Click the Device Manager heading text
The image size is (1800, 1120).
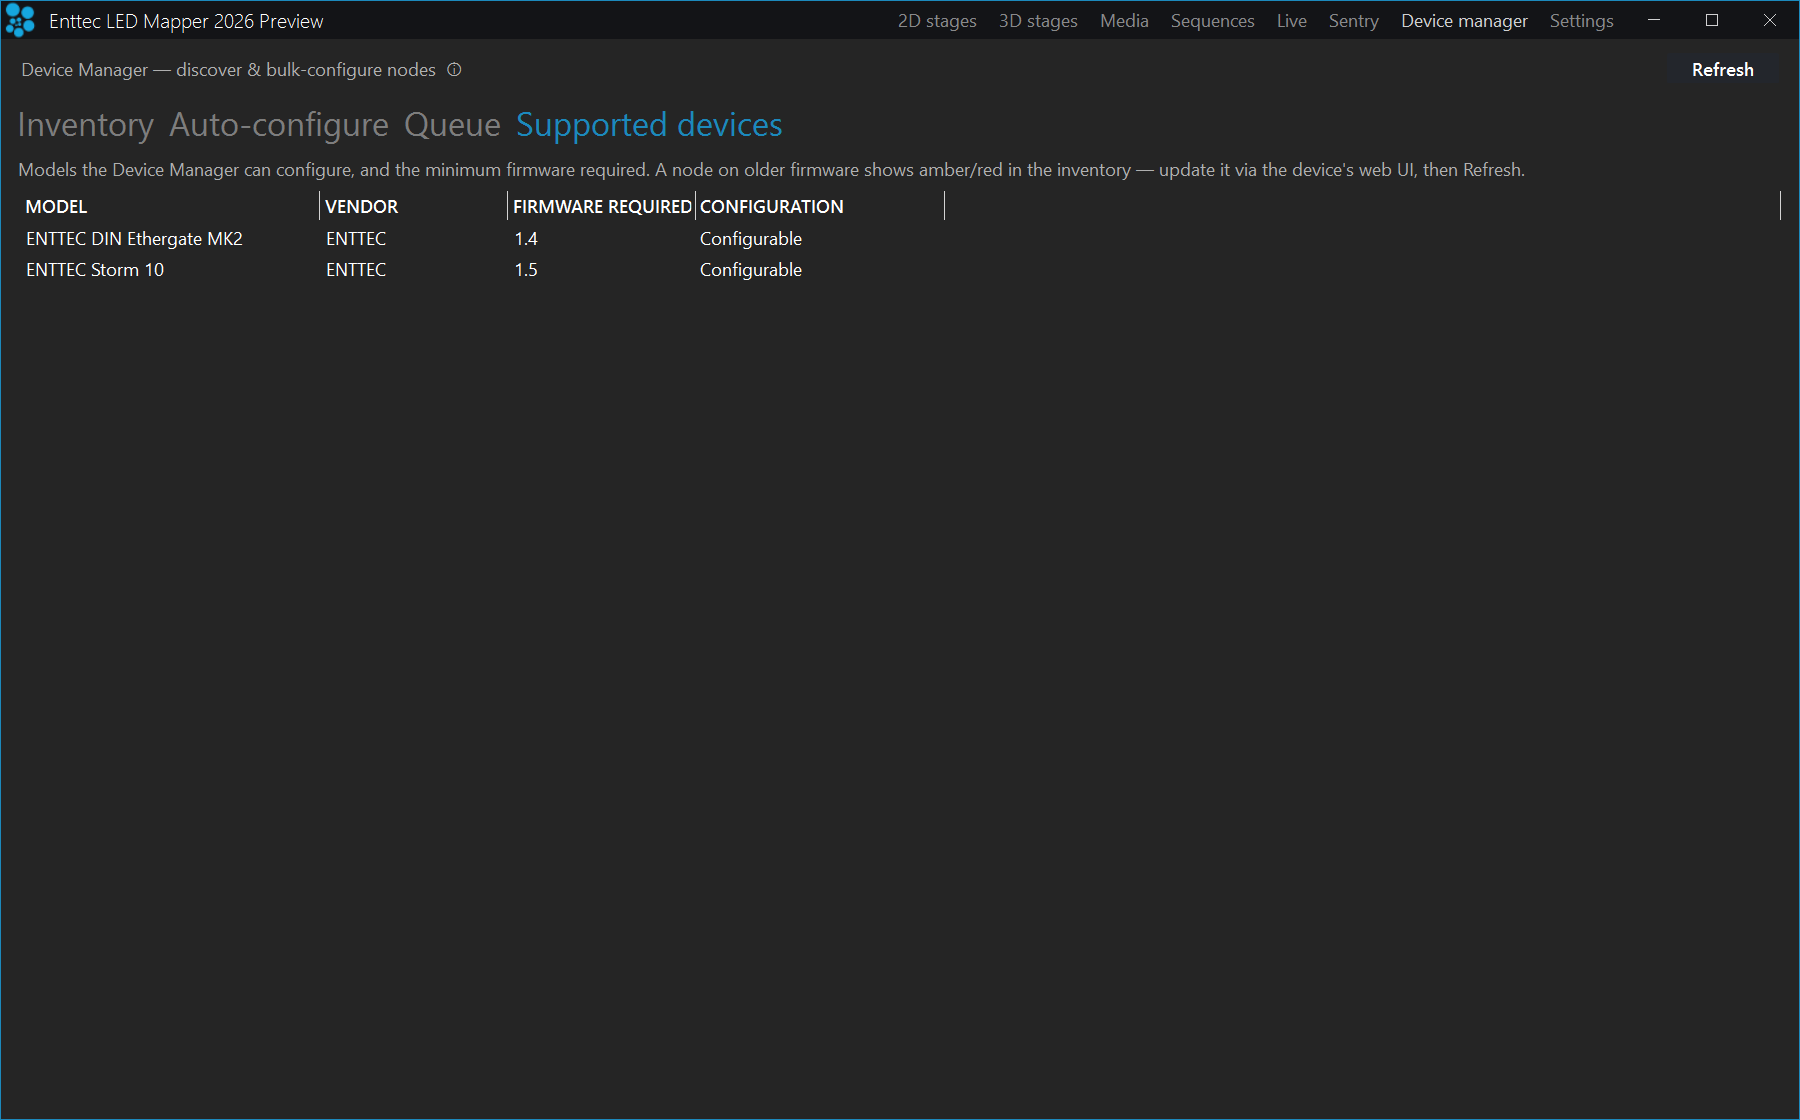pos(229,70)
